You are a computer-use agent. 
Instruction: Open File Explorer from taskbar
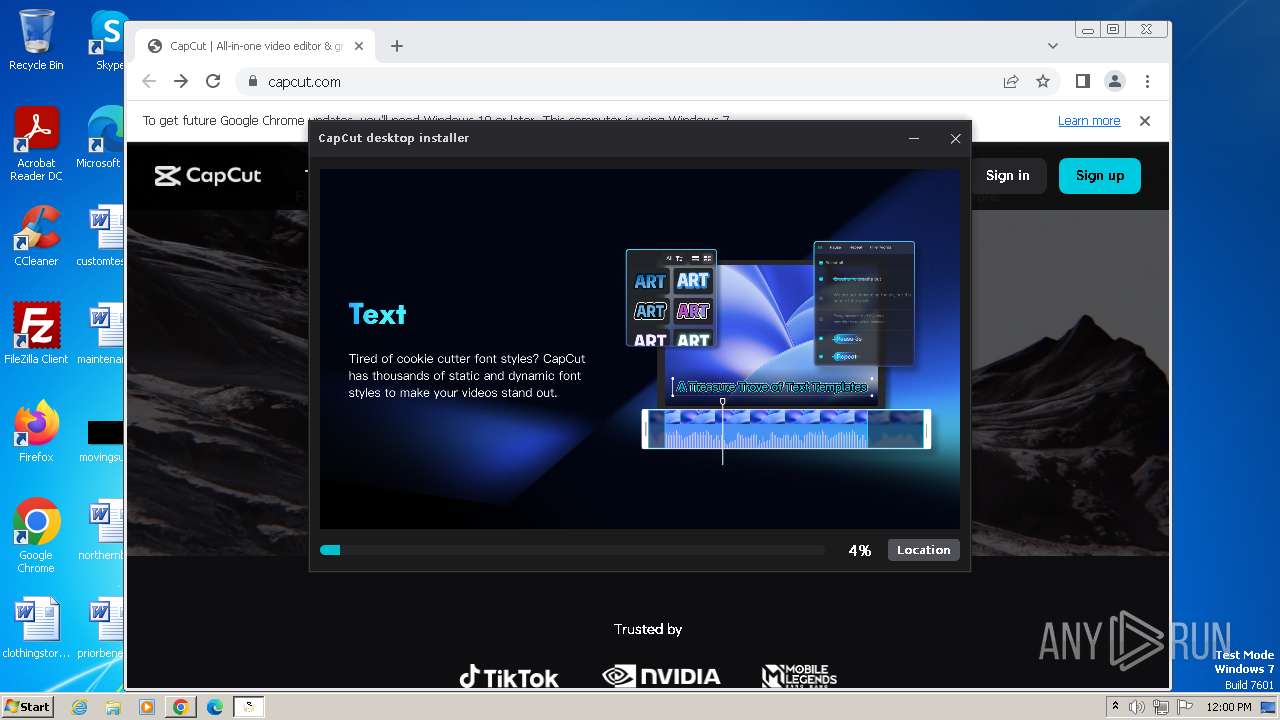point(113,707)
